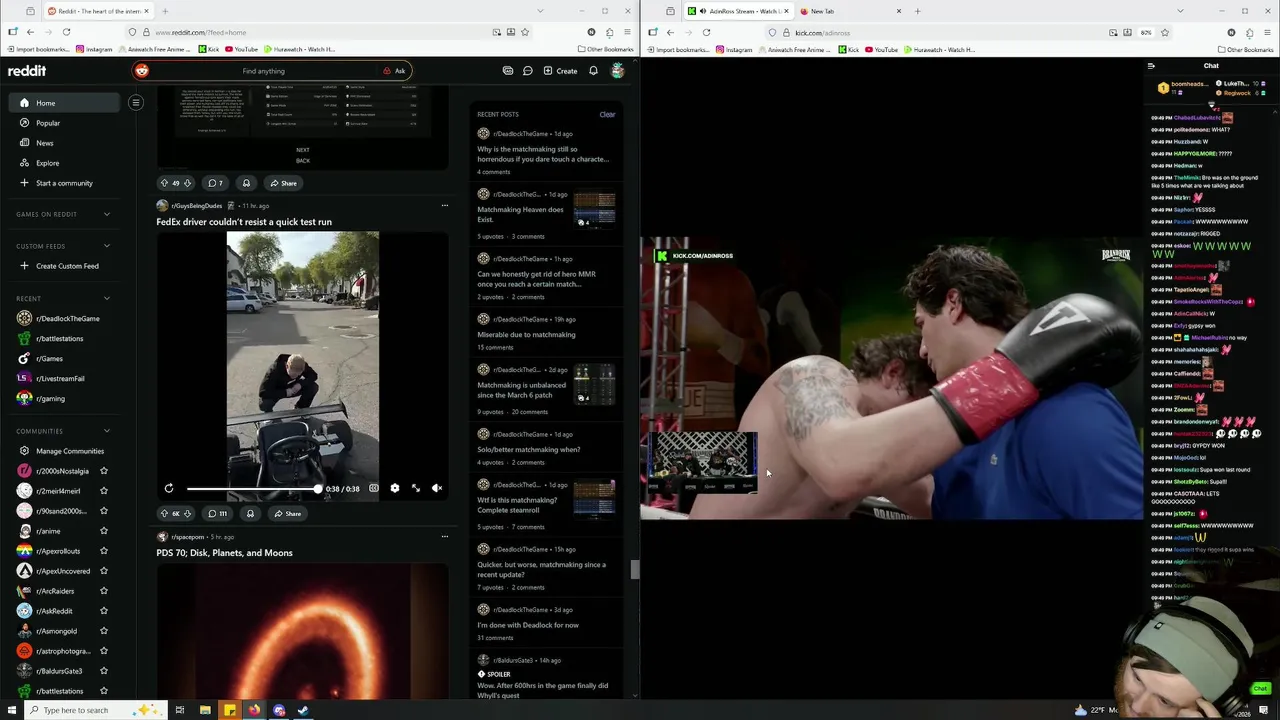The height and width of the screenshot is (720, 1280).
Task: Open the 7 comments on top post
Action: tap(215, 183)
